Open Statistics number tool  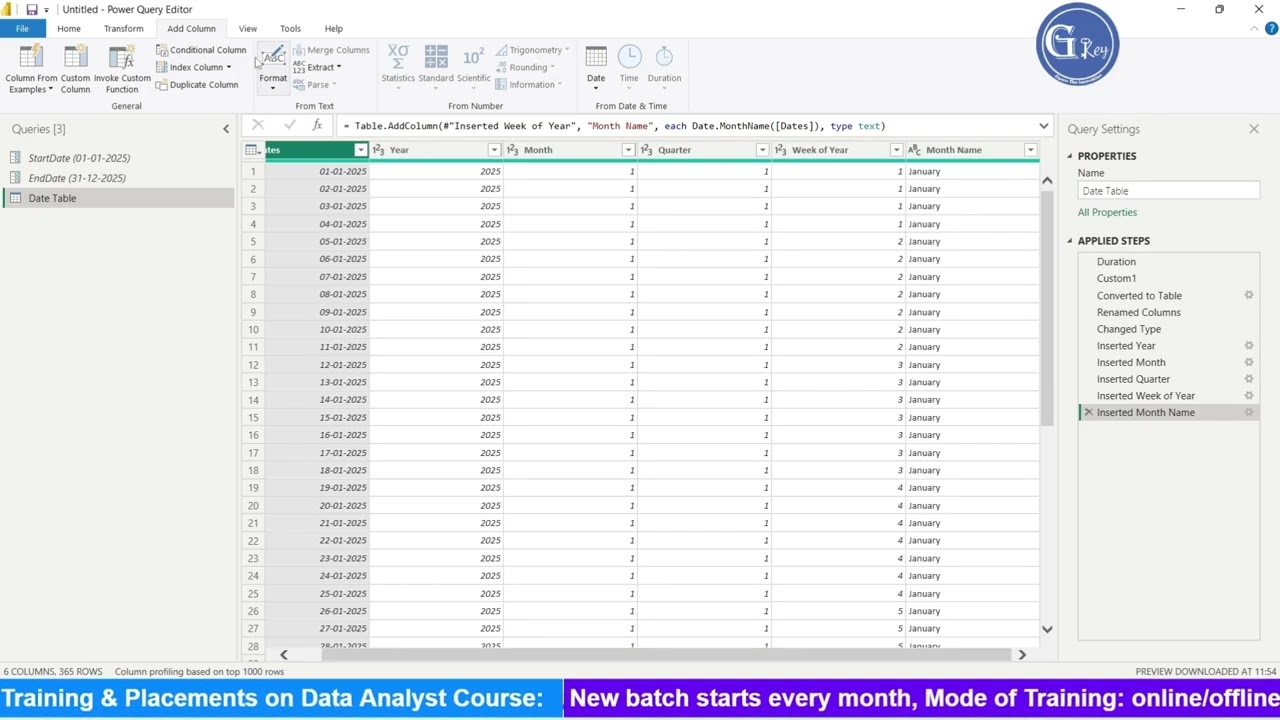tap(398, 66)
